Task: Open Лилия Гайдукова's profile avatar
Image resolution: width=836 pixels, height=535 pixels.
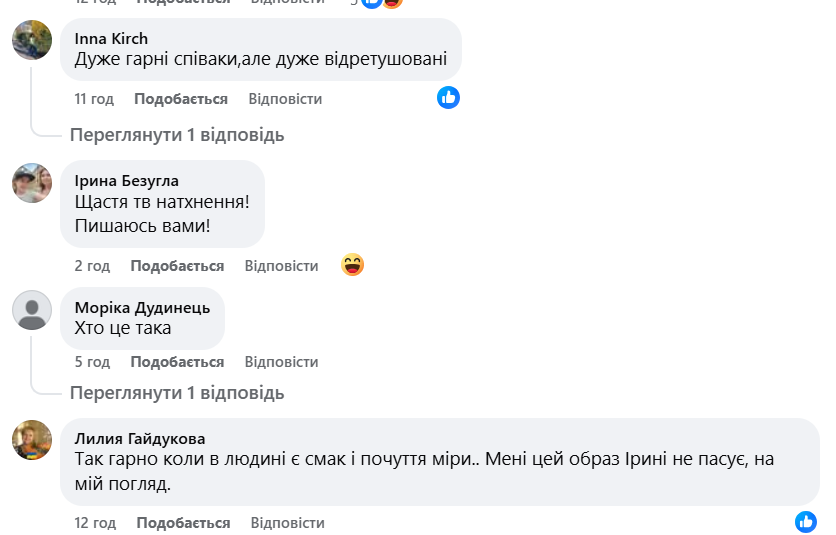Action: (x=32, y=440)
